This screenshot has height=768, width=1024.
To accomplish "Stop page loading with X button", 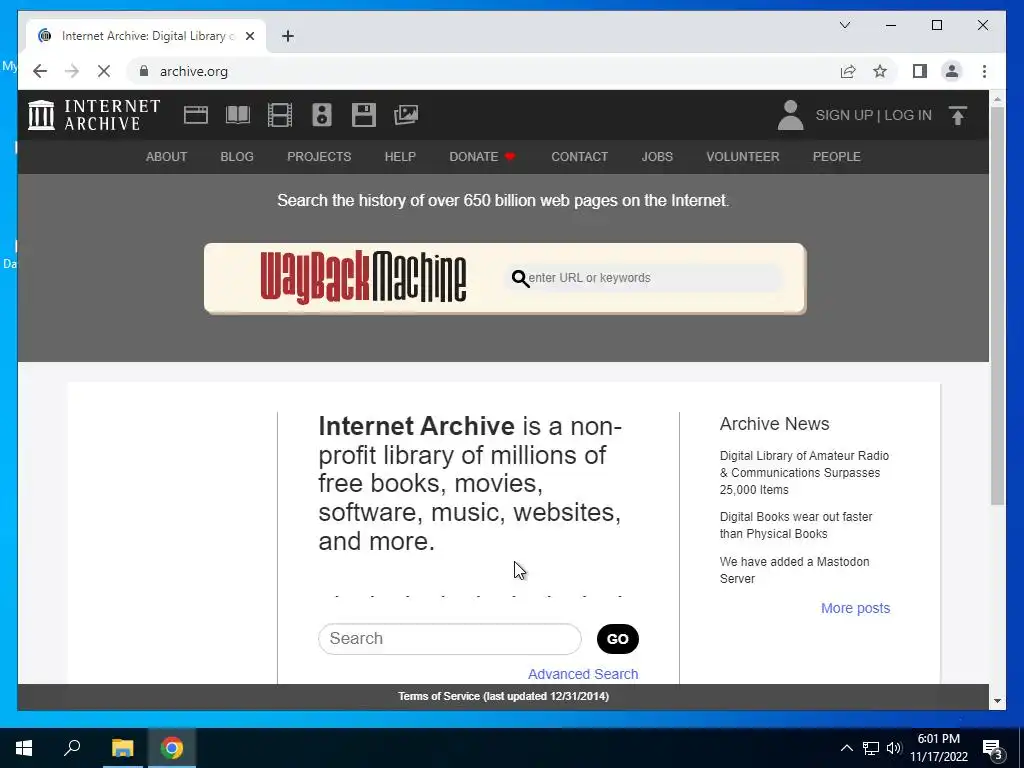I will [104, 71].
